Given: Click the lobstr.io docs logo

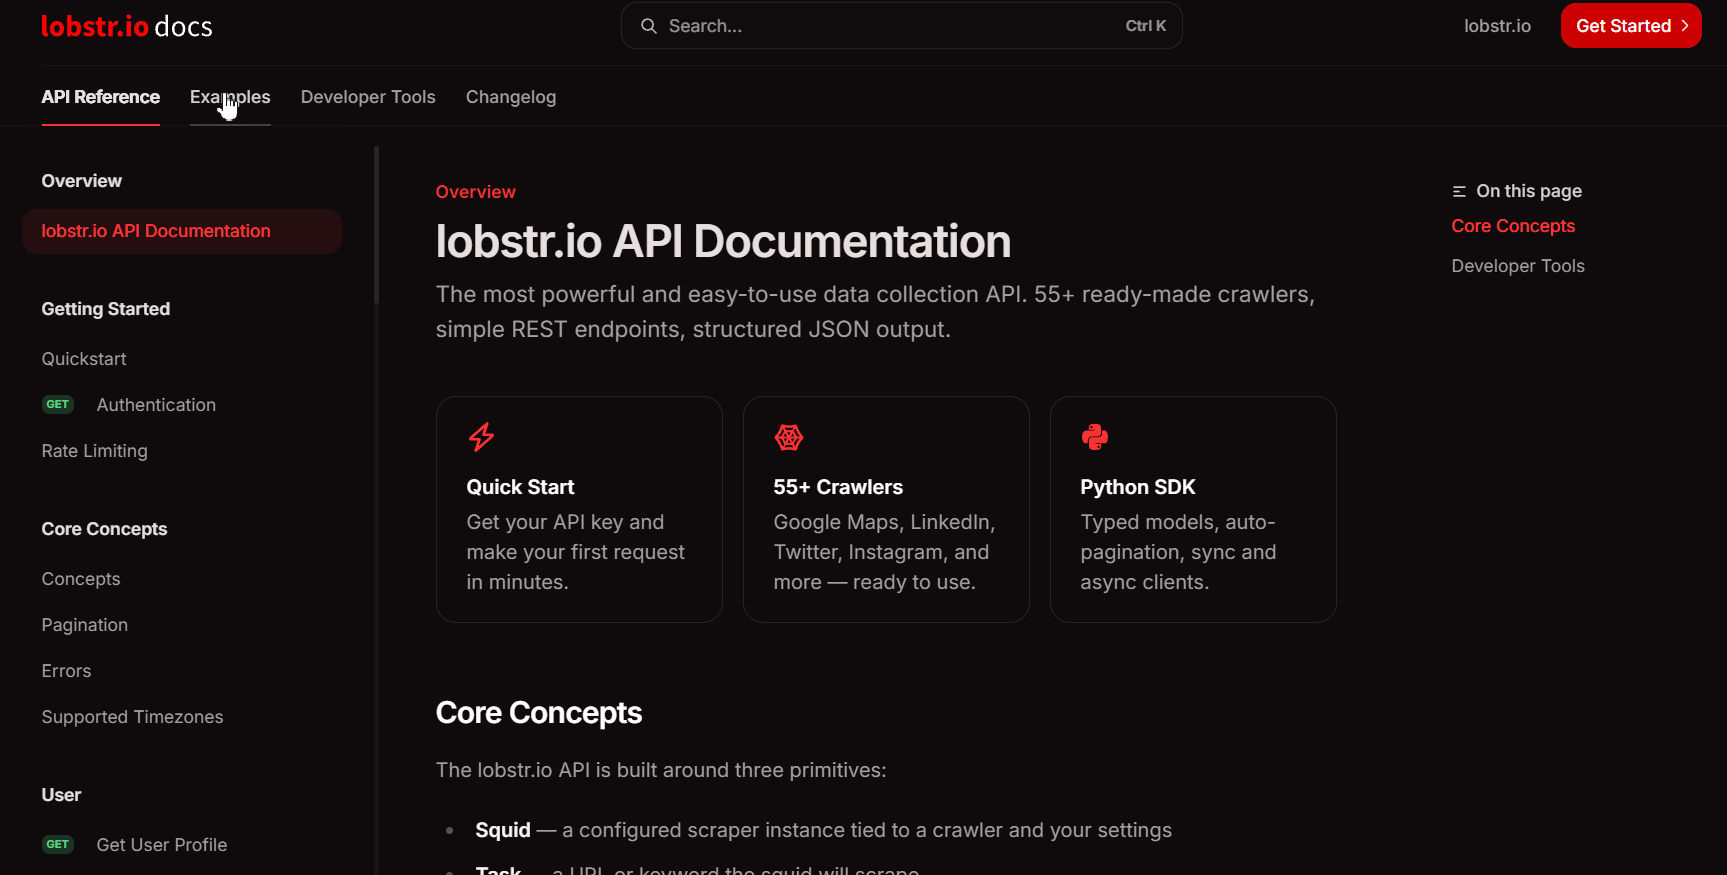Looking at the screenshot, I should coord(126,26).
